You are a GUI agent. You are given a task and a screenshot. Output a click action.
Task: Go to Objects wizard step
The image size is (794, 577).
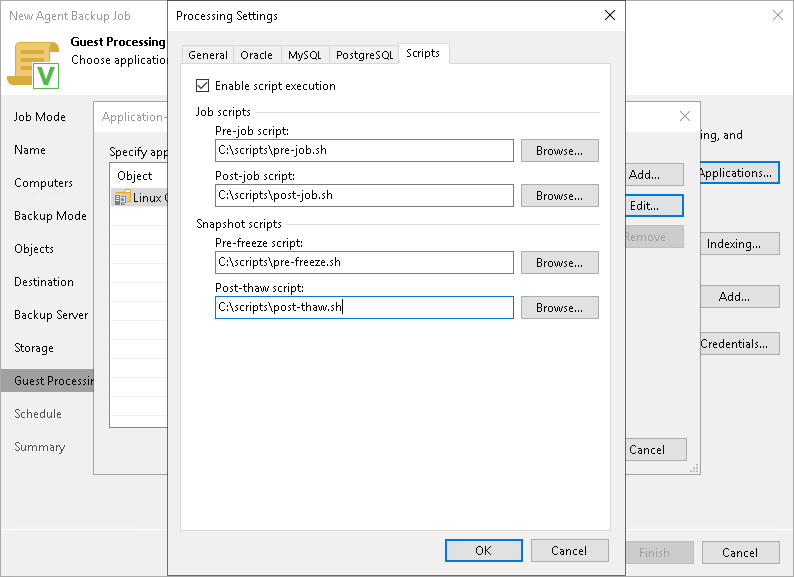click(x=34, y=249)
